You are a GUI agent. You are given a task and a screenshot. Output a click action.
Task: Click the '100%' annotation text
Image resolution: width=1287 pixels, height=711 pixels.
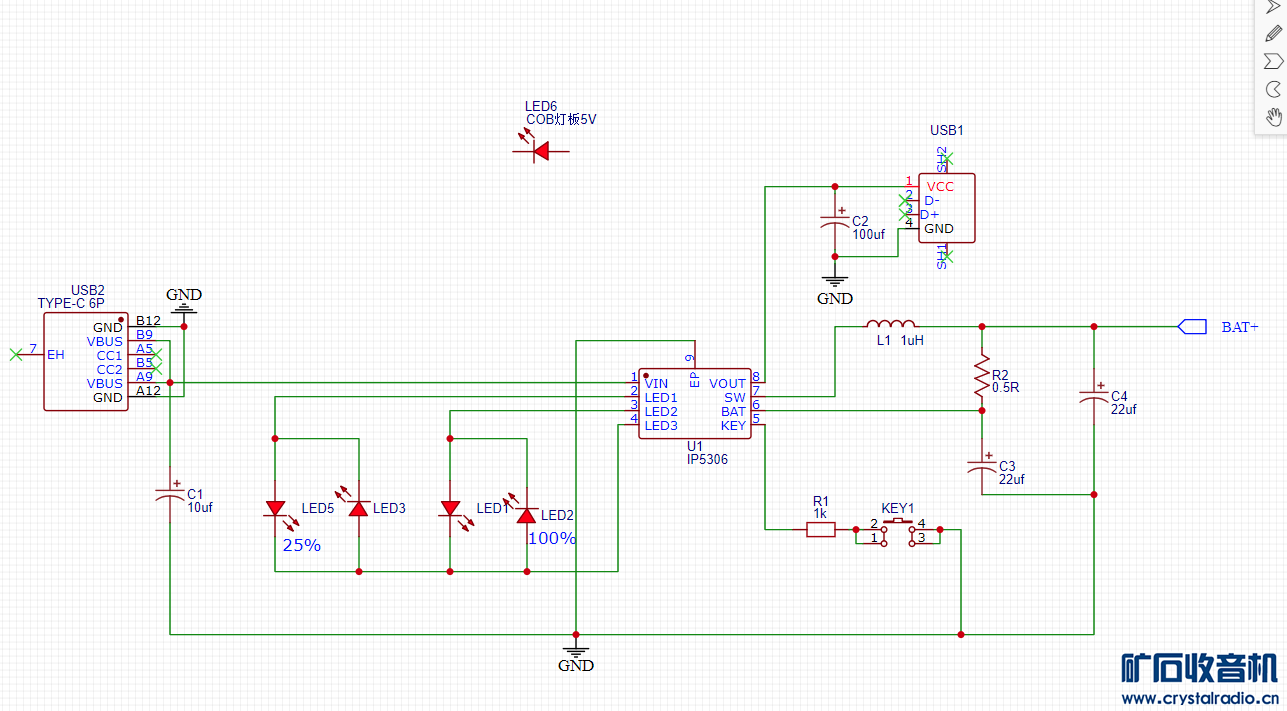coord(552,538)
